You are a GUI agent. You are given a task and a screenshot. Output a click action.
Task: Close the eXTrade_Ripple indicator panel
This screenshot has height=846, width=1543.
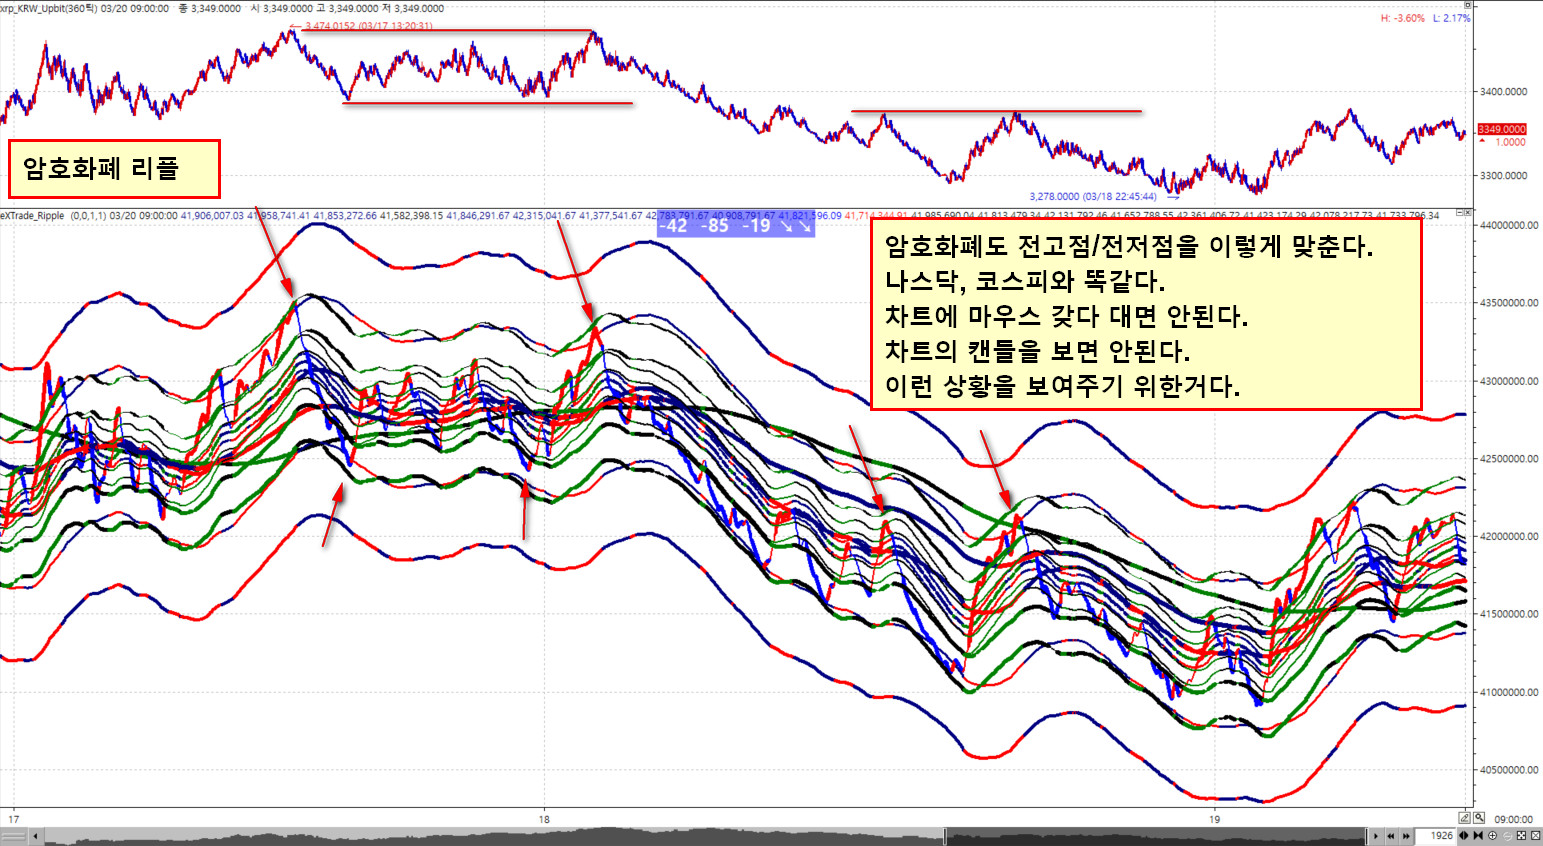(1469, 212)
